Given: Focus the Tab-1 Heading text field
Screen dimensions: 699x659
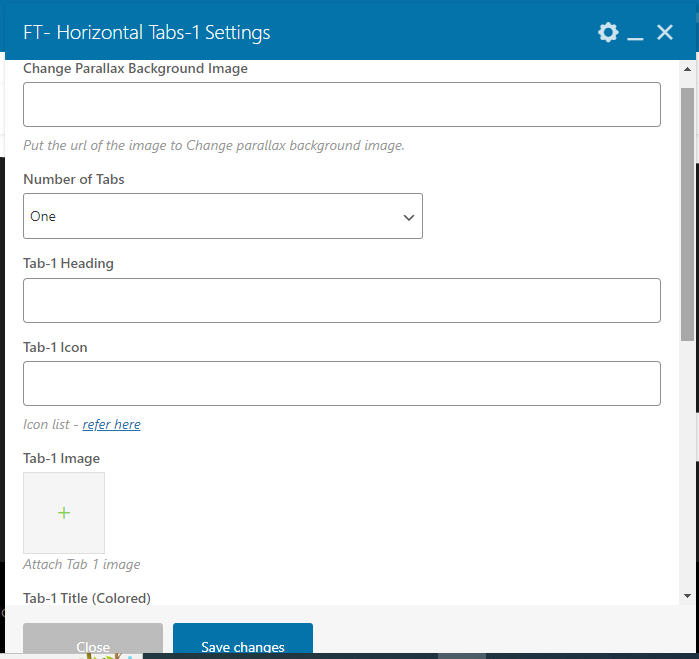Looking at the screenshot, I should tap(342, 301).
